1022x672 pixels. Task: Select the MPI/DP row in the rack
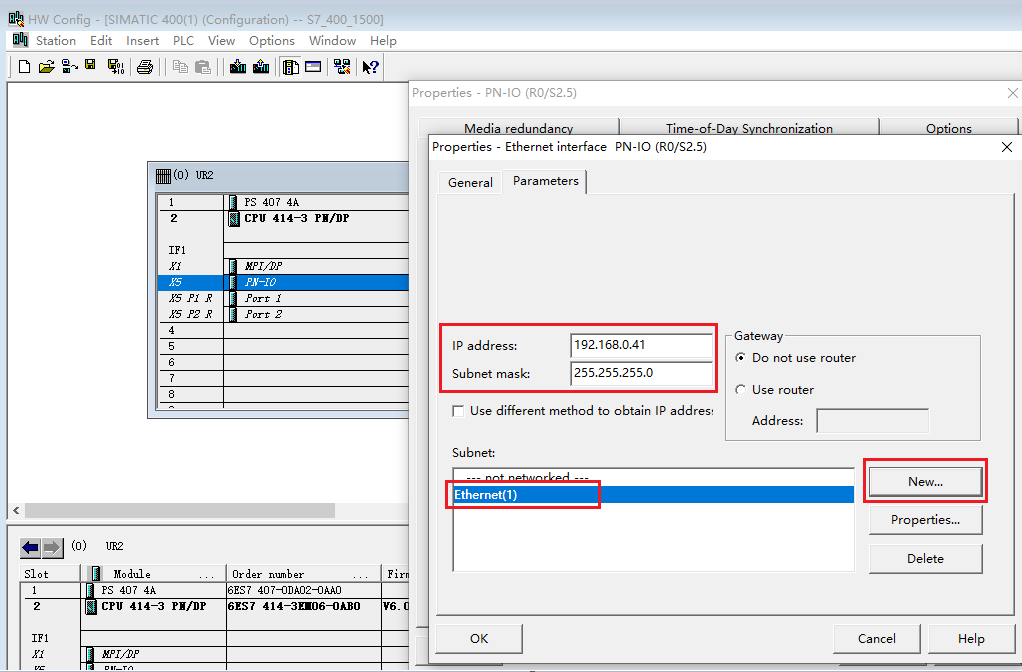tap(284, 266)
